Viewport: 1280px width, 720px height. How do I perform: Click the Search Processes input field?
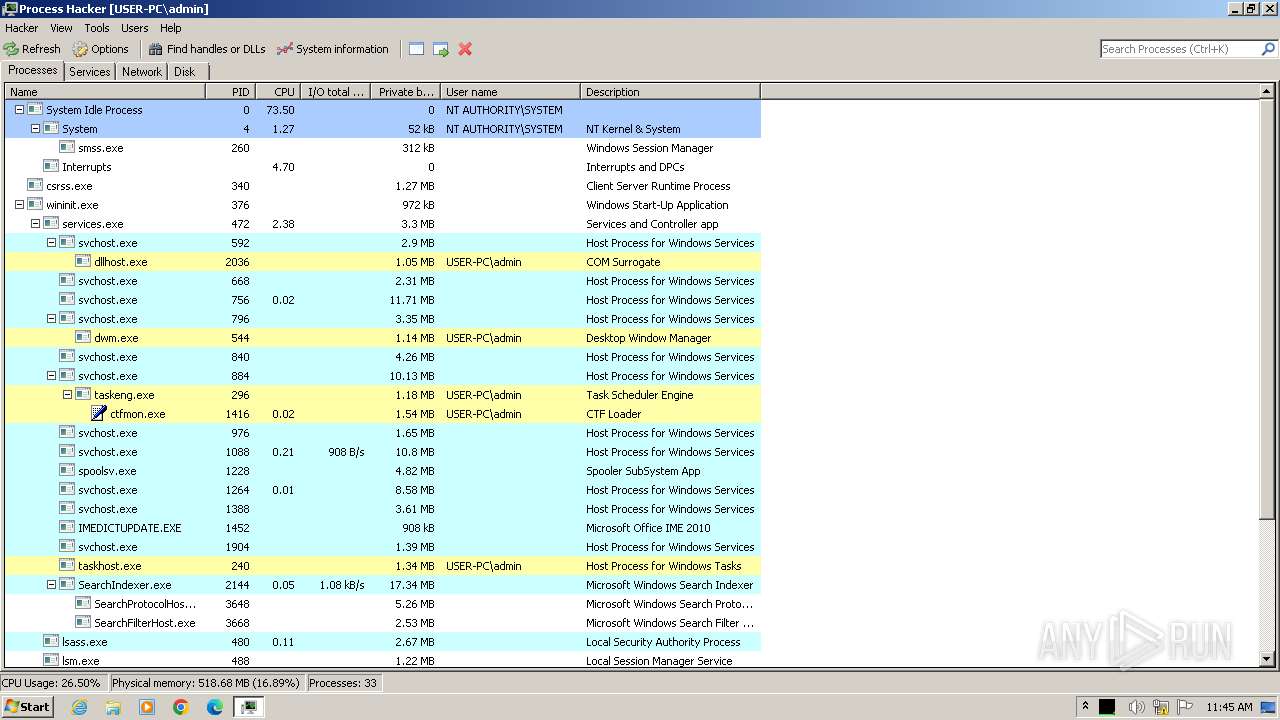(1180, 49)
